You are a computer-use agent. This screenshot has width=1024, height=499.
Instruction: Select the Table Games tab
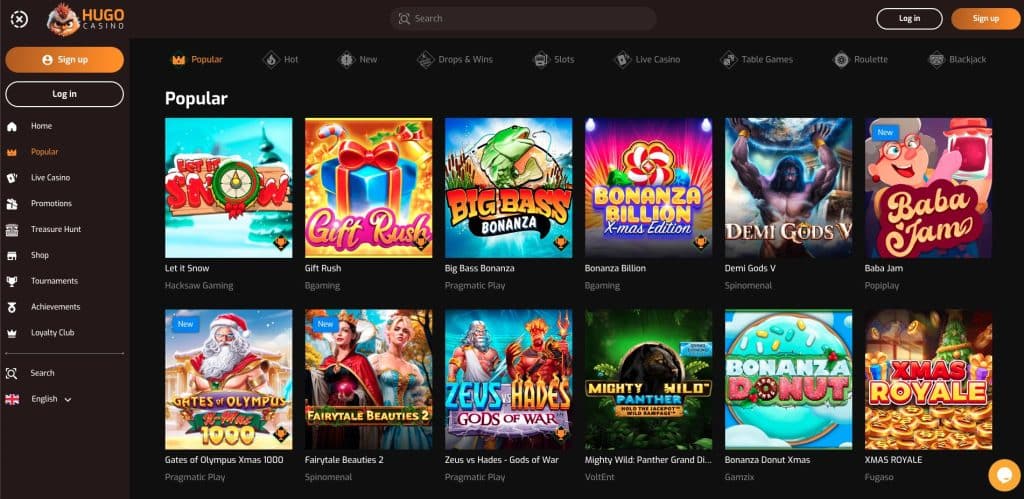756,59
